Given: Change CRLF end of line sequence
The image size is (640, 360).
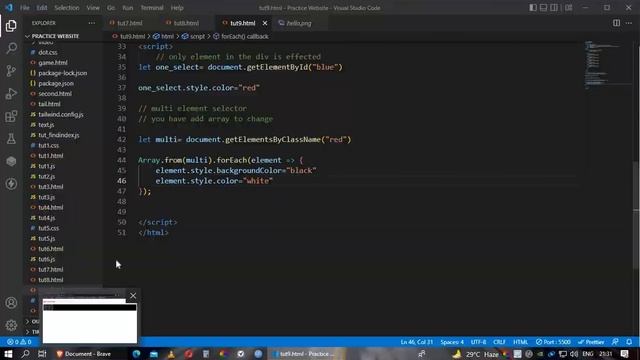Looking at the screenshot, I should [499, 342].
